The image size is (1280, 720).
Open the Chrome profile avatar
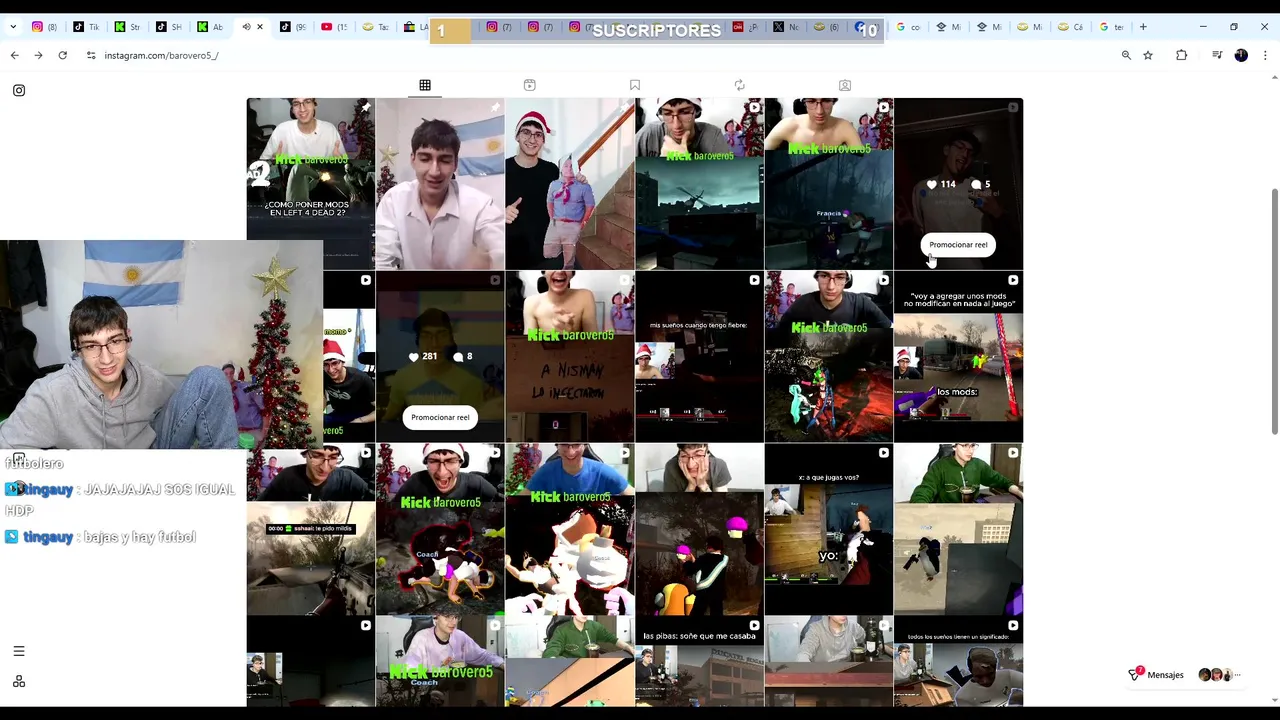point(1241,55)
